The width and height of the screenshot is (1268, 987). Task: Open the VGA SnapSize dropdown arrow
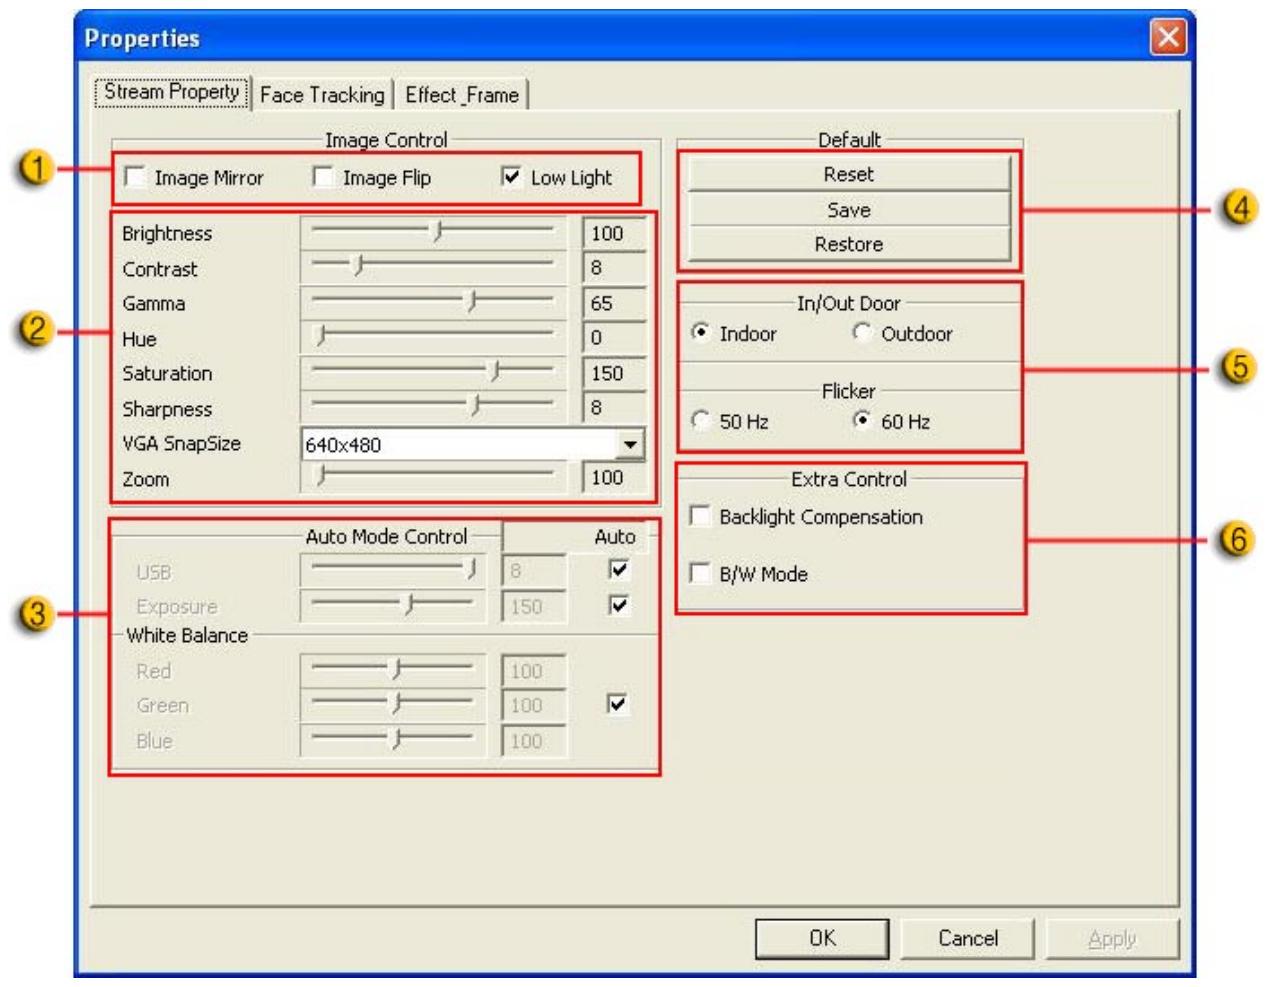(x=630, y=444)
